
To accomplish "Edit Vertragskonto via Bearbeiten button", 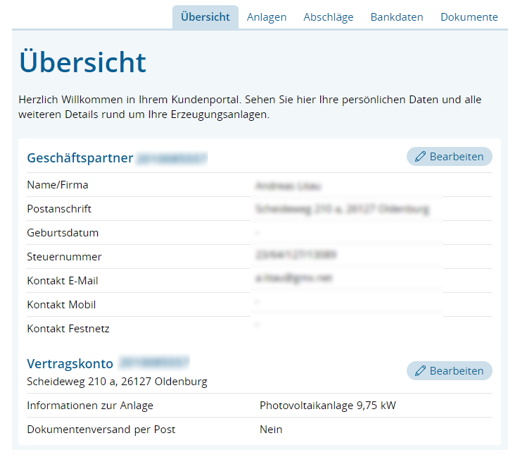I will pyautogui.click(x=449, y=371).
